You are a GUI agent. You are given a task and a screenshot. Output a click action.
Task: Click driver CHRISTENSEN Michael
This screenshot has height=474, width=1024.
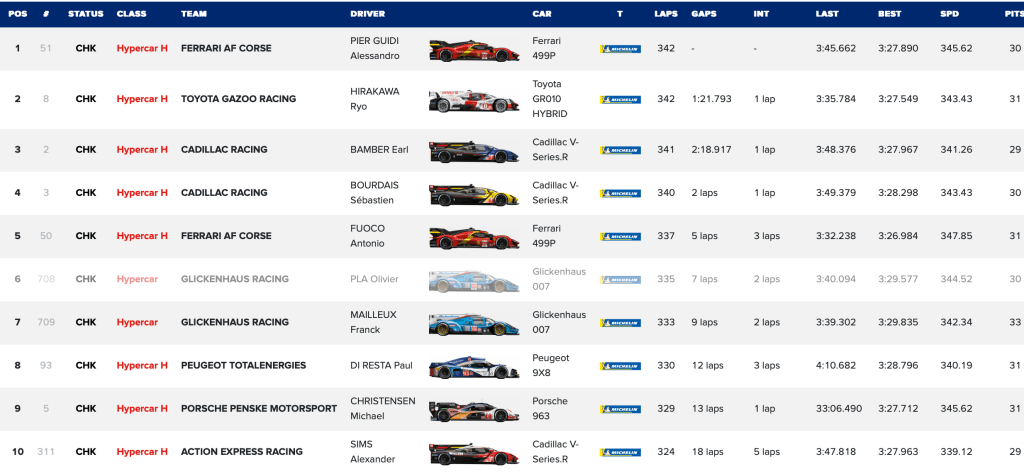[x=383, y=408]
